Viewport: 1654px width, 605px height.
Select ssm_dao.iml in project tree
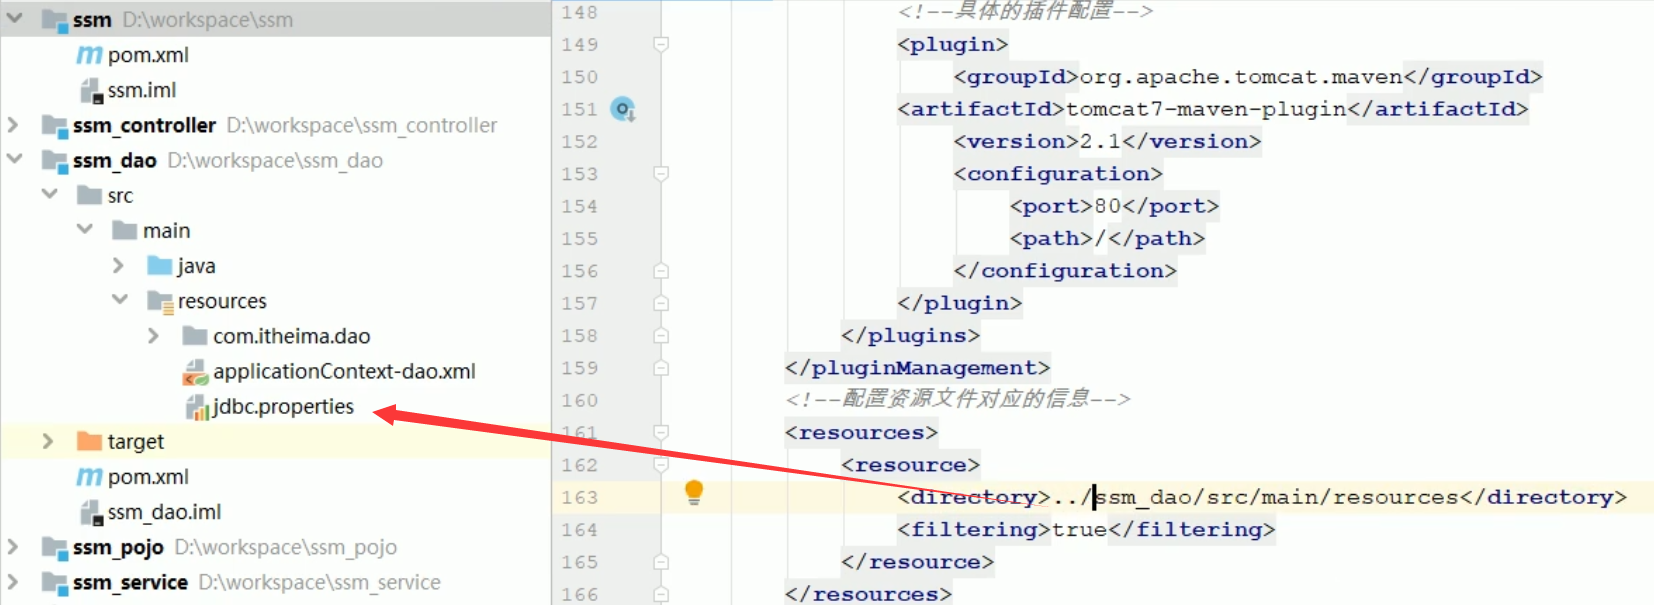(164, 512)
